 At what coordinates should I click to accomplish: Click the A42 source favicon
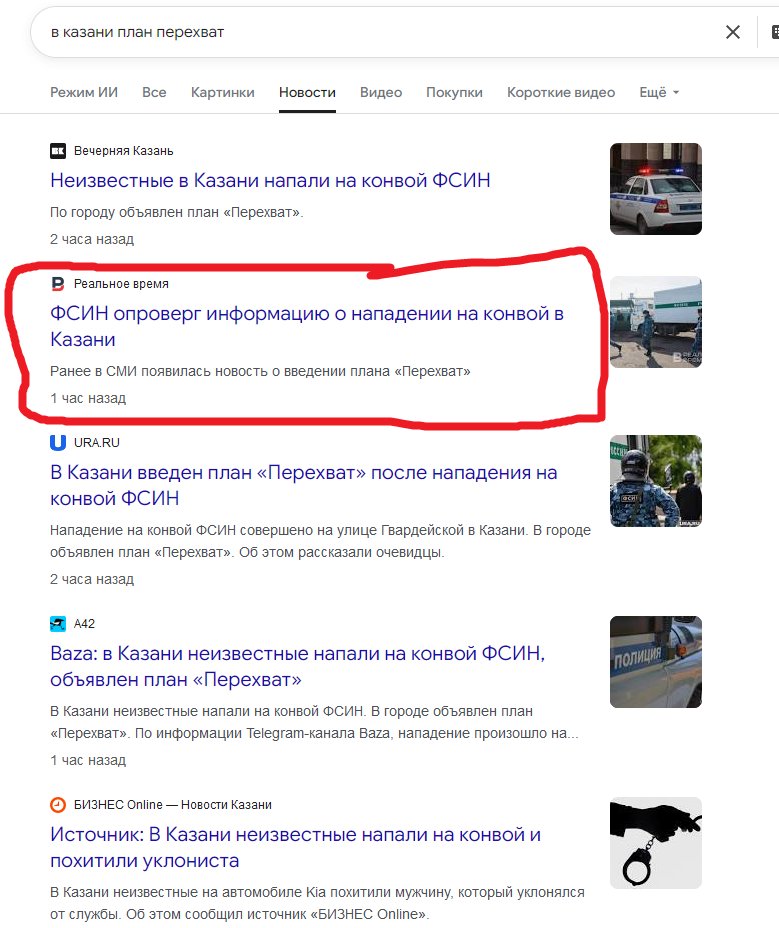tap(57, 624)
